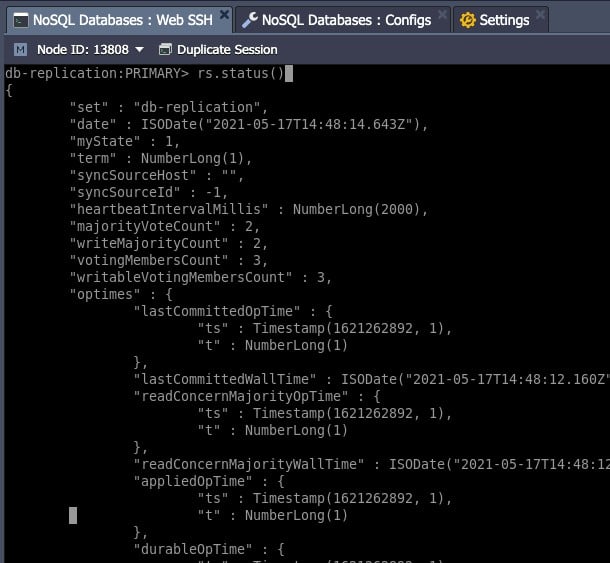Click the "votingMembersCount" : 3 line
This screenshot has height=563, width=610.
point(169,260)
